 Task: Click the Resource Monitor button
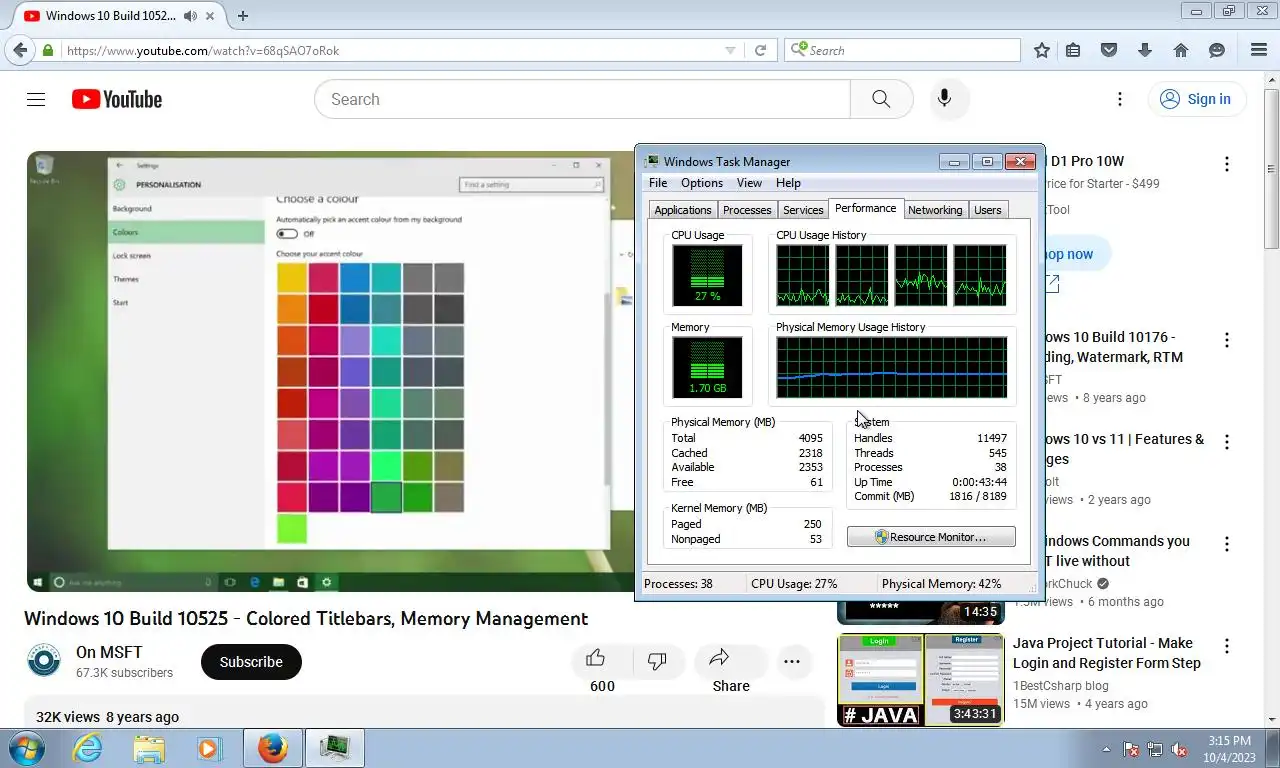[931, 537]
